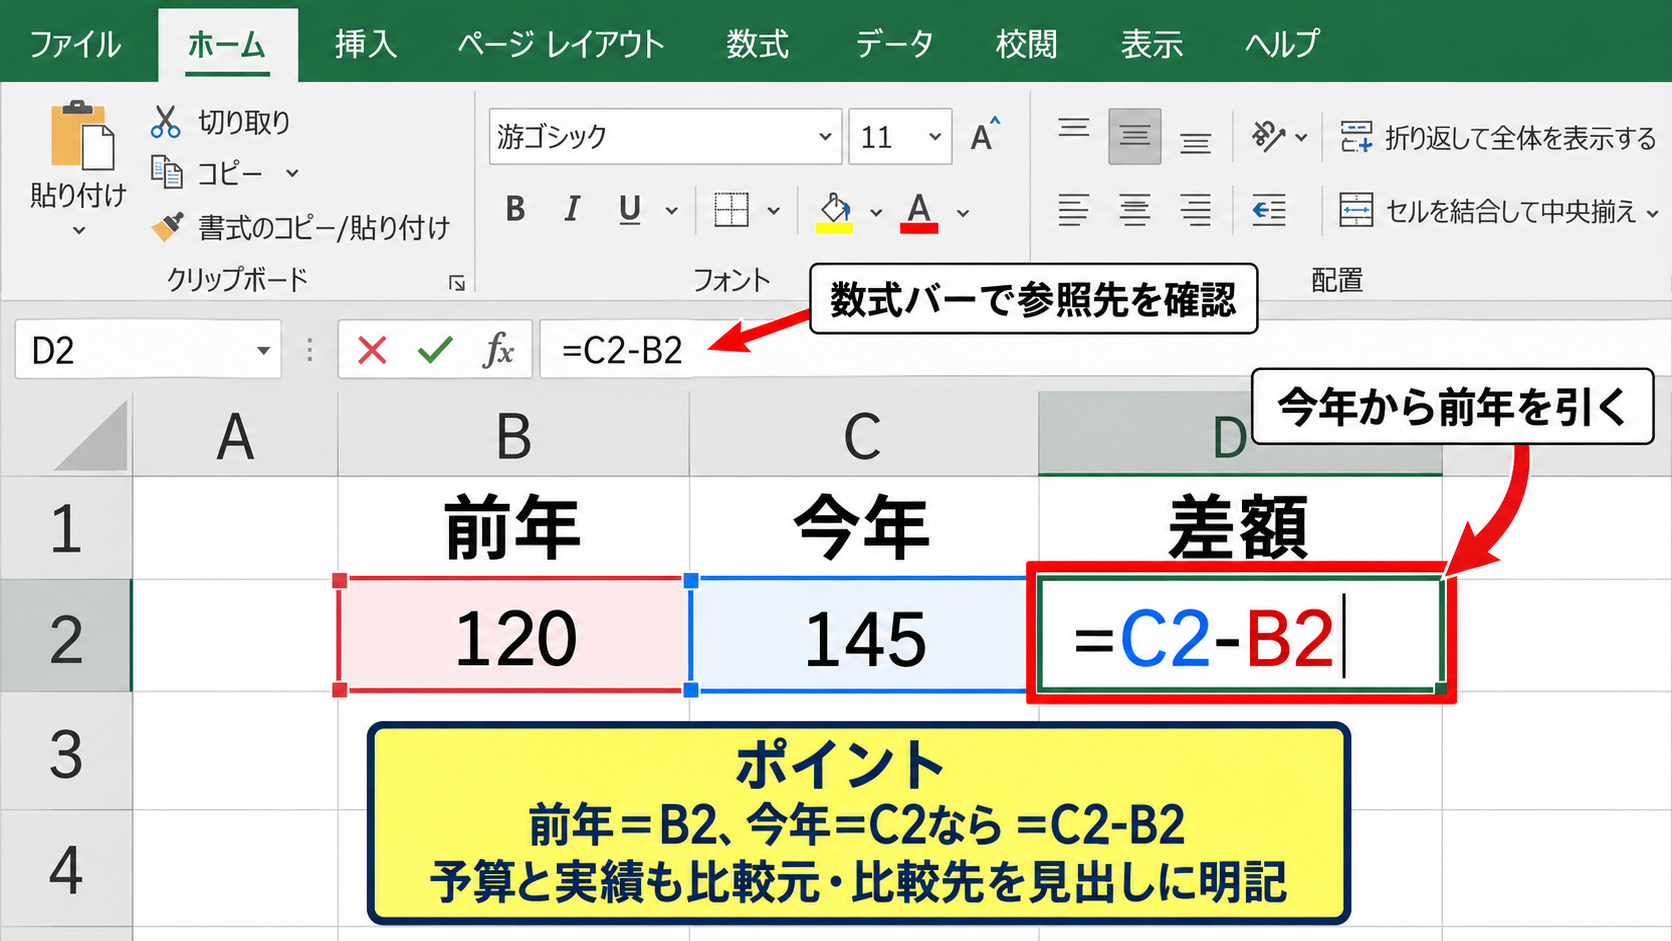Open clipboard group dialog launcher
1672x941 pixels.
pos(456,283)
